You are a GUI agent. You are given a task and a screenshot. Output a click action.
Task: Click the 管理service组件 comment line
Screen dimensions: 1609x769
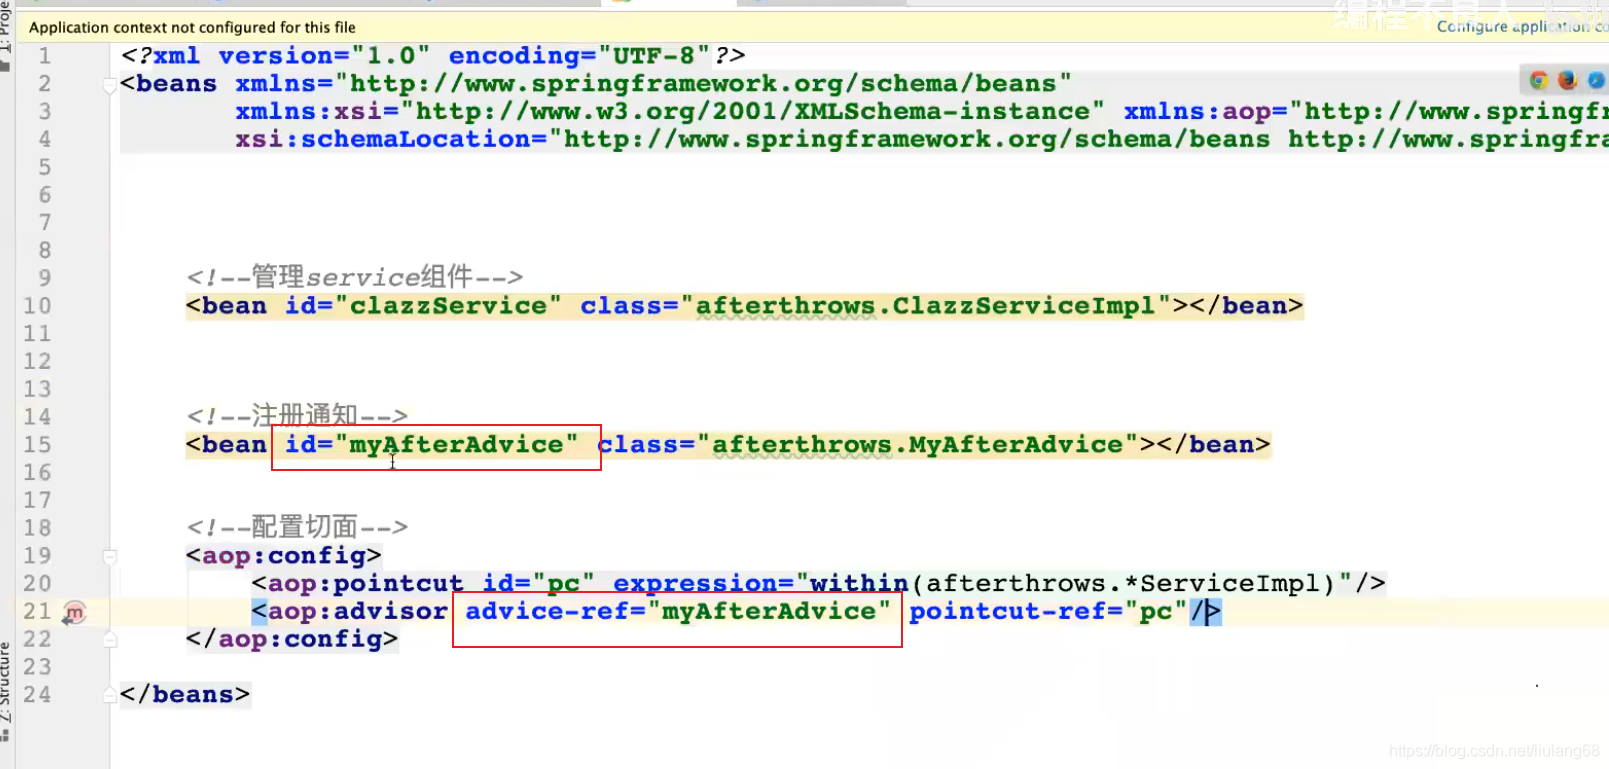pyautogui.click(x=355, y=277)
